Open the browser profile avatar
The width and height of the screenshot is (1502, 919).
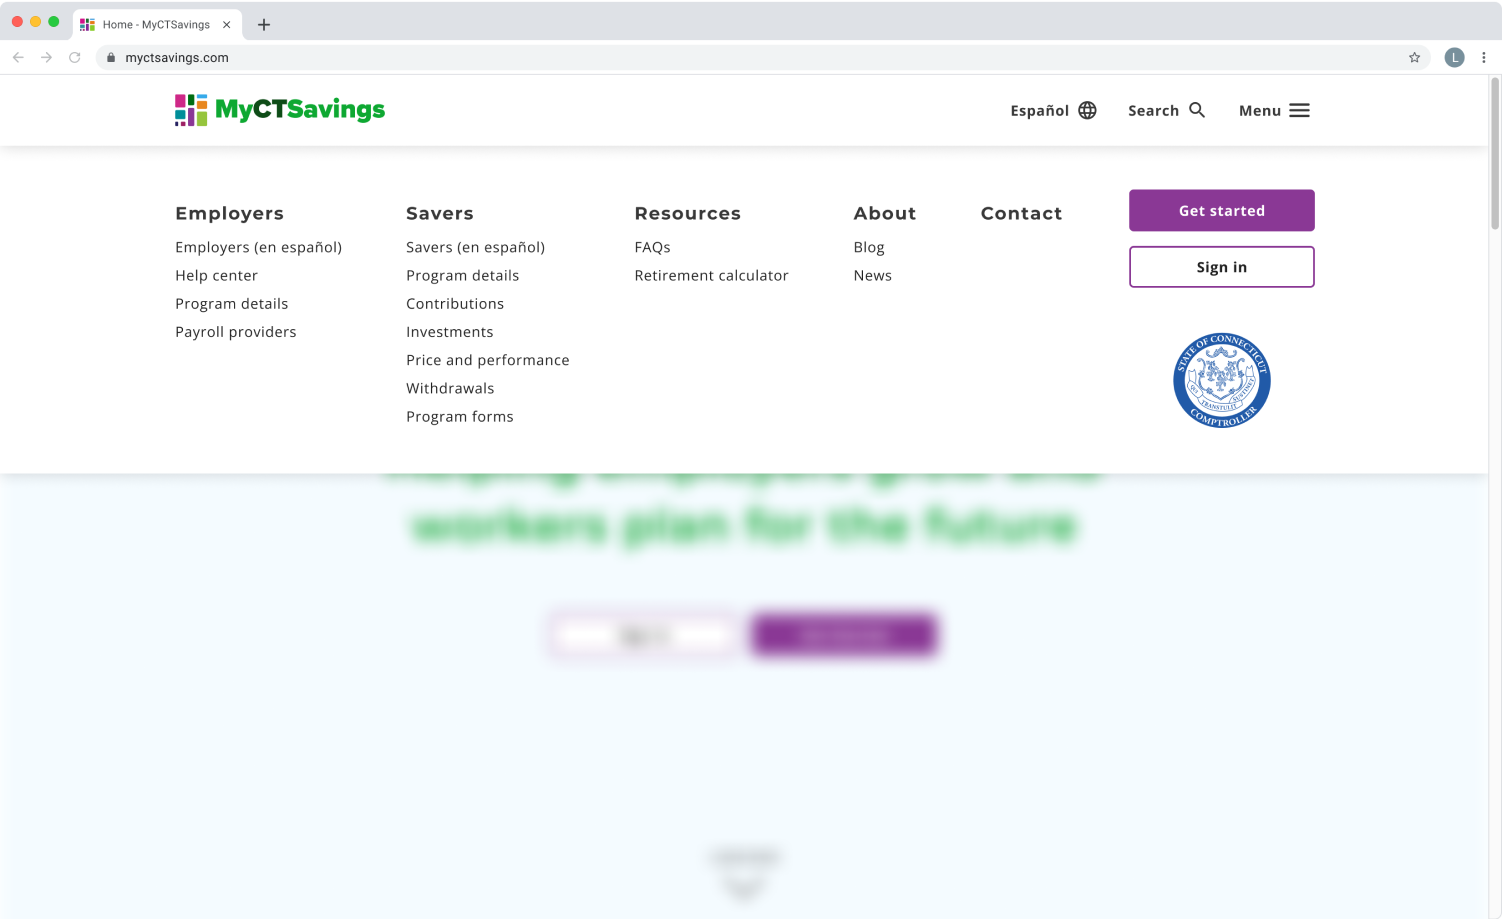pos(1454,57)
